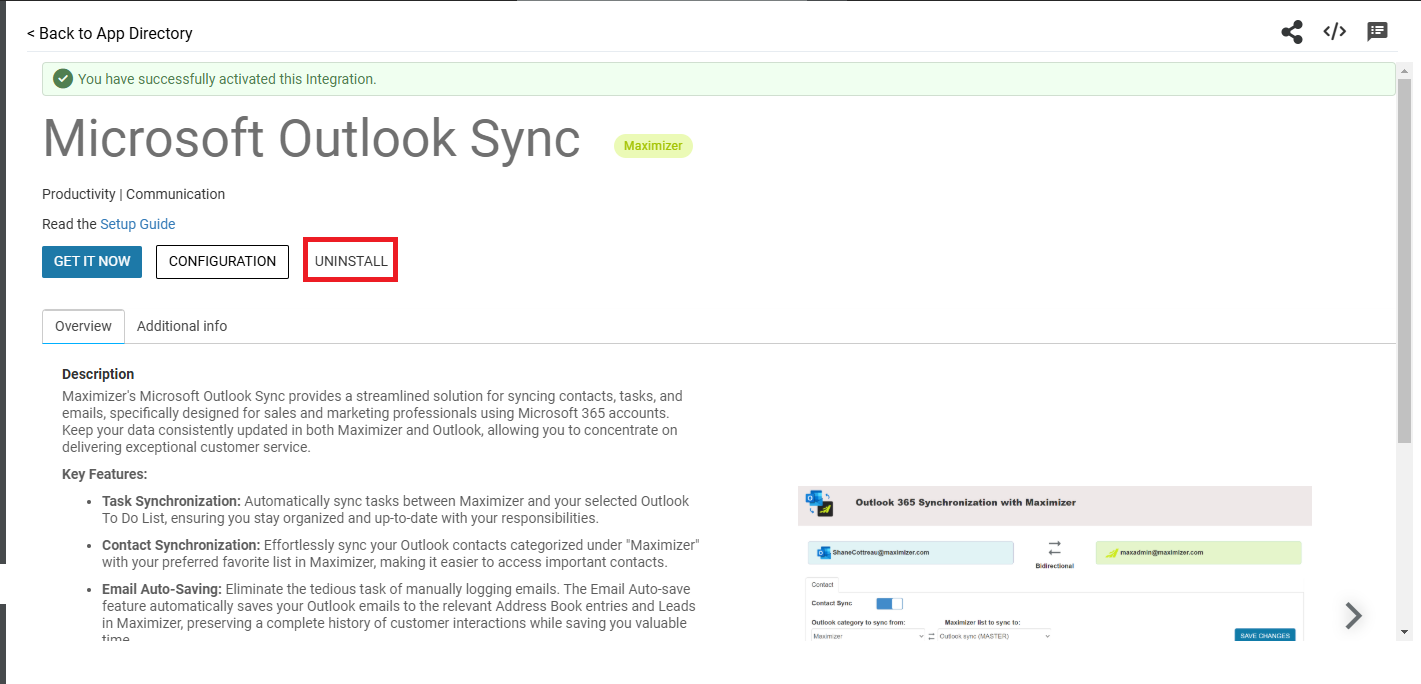Click the UNINSTALL button
The width and height of the screenshot is (1421, 684).
pyautogui.click(x=351, y=261)
